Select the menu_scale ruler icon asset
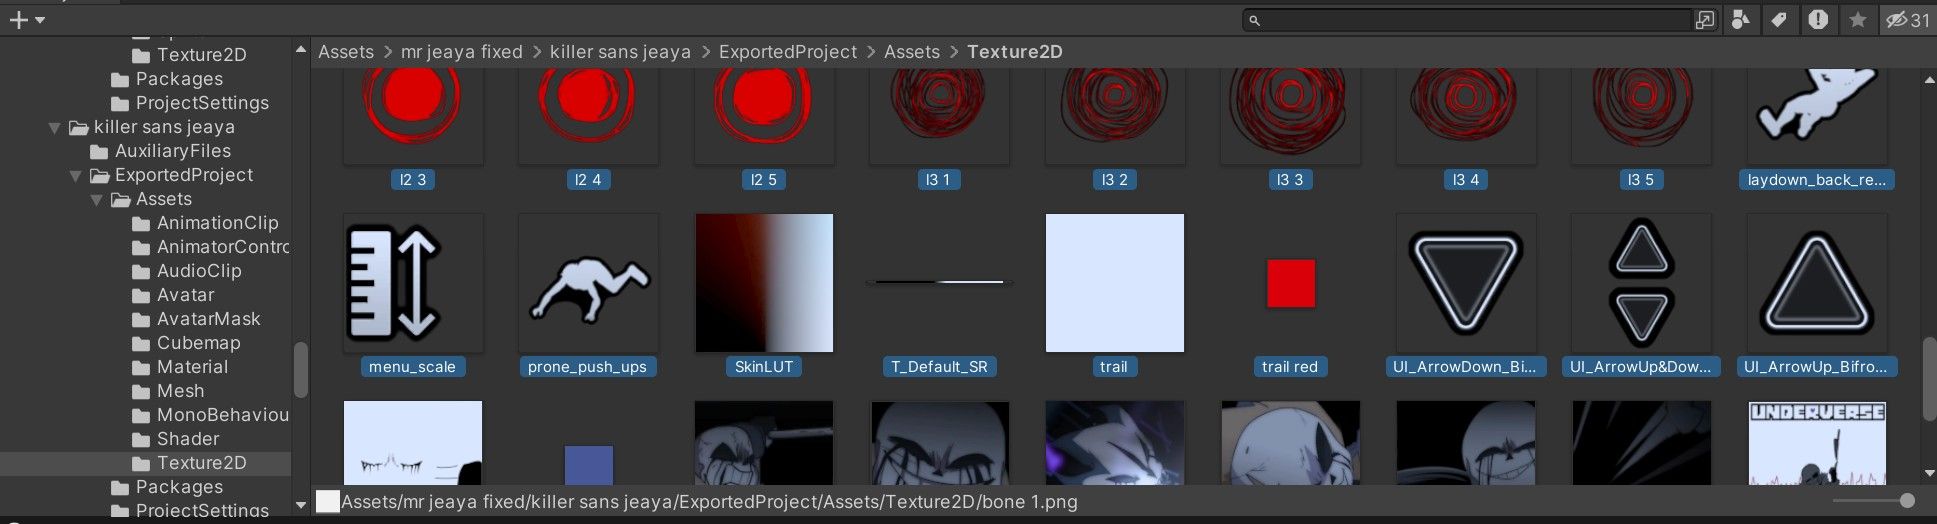1937x524 pixels. (412, 283)
